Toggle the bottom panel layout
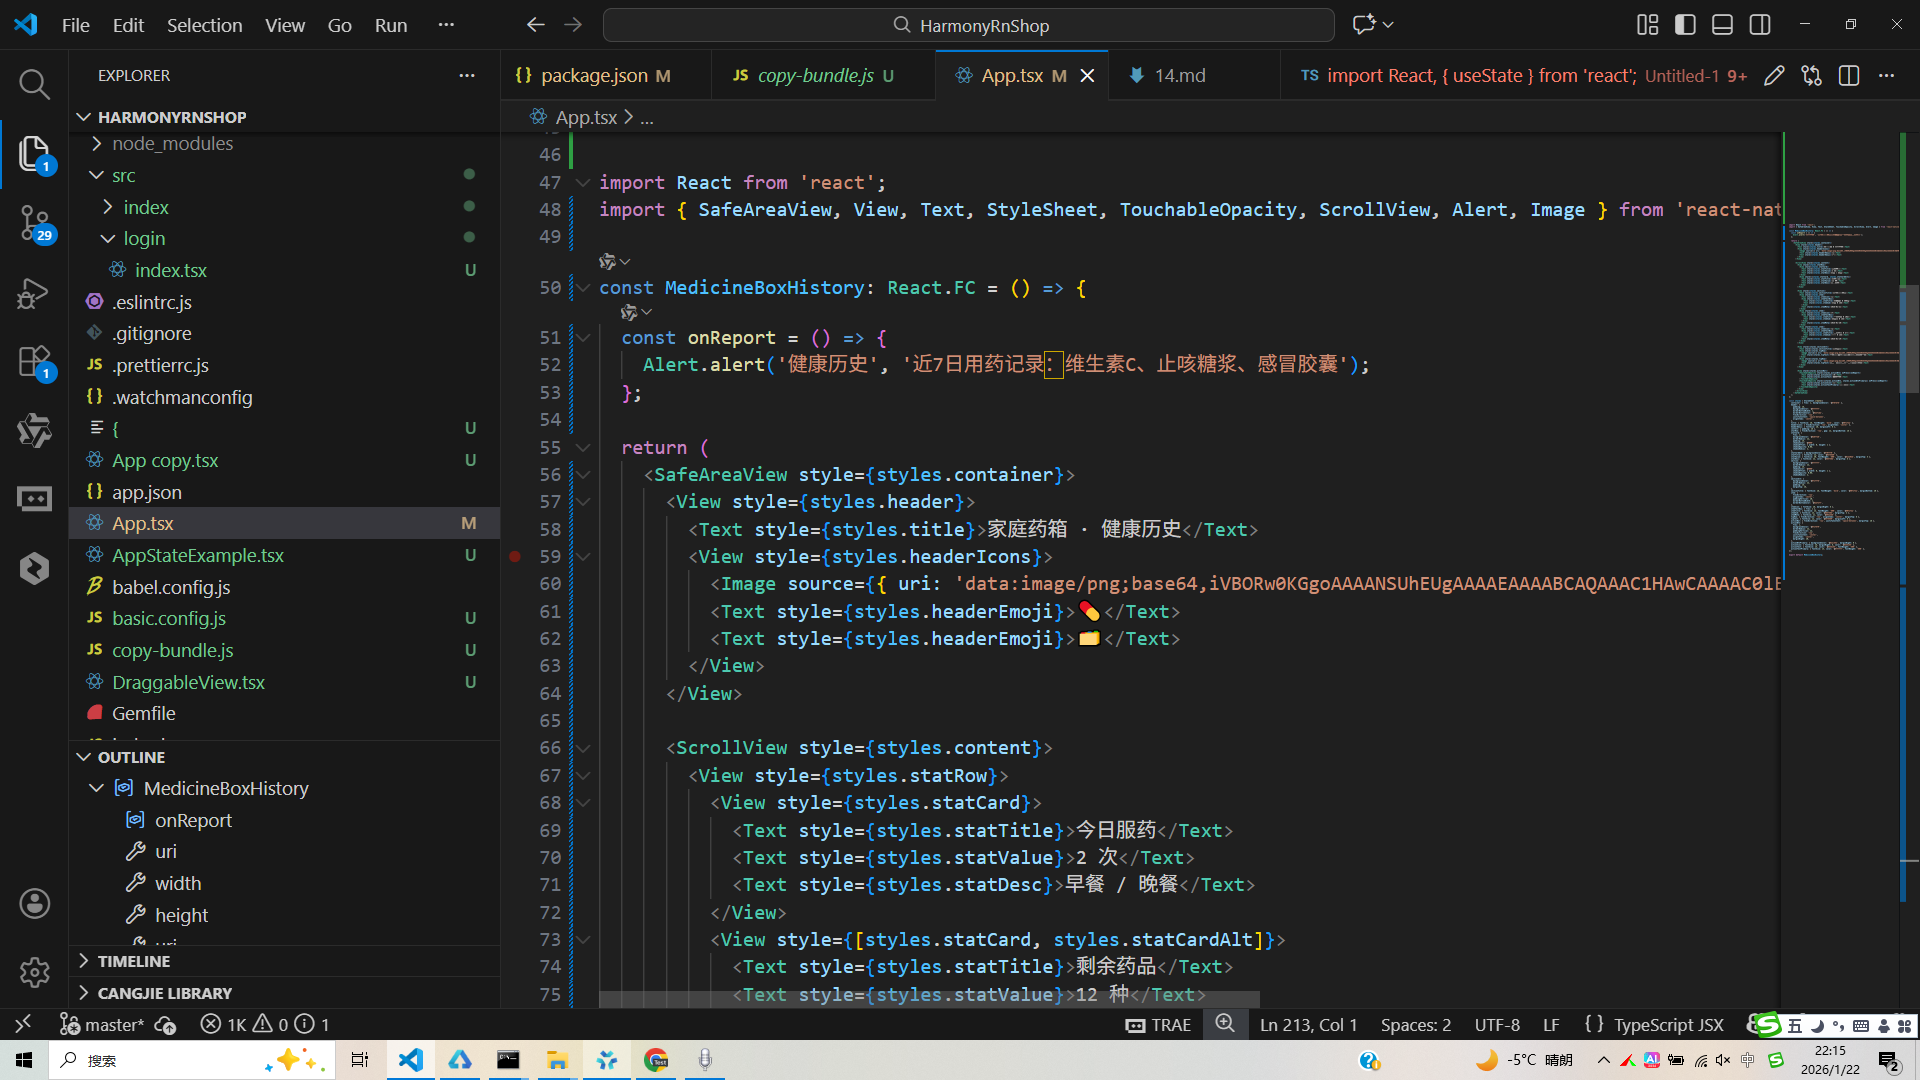The image size is (1920, 1080). [x=1722, y=25]
